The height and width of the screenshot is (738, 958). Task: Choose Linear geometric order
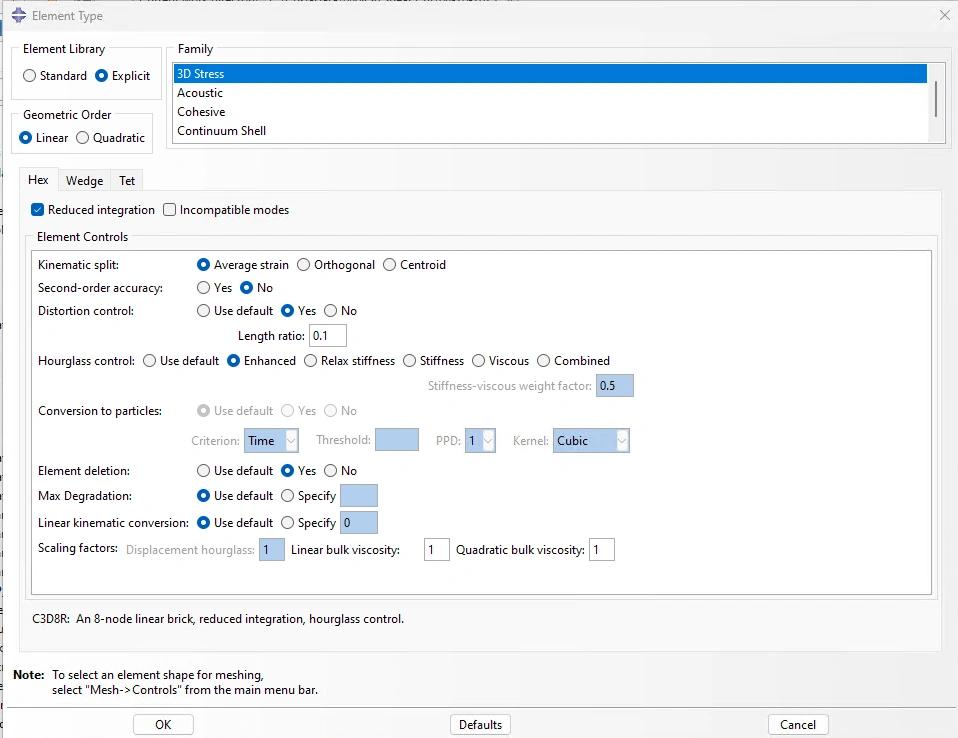(x=26, y=138)
